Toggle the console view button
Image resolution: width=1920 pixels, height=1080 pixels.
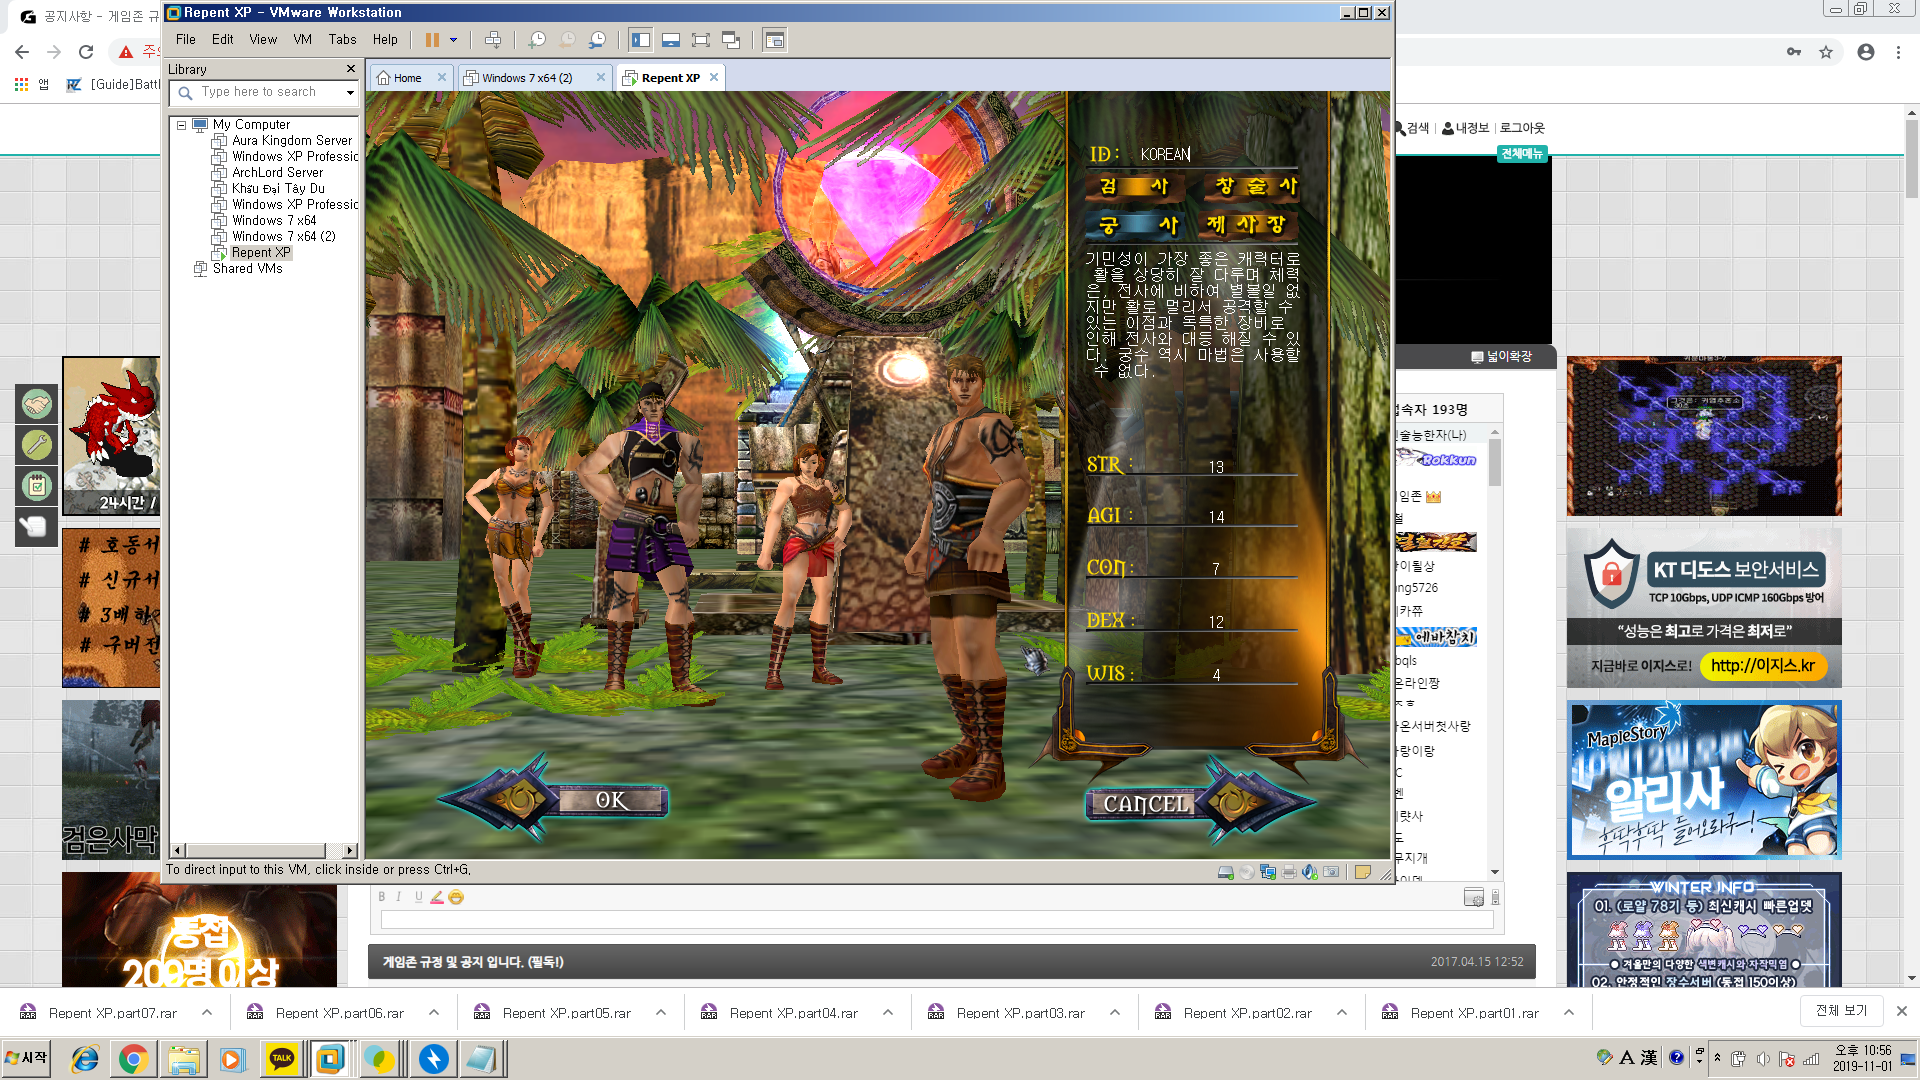[774, 40]
